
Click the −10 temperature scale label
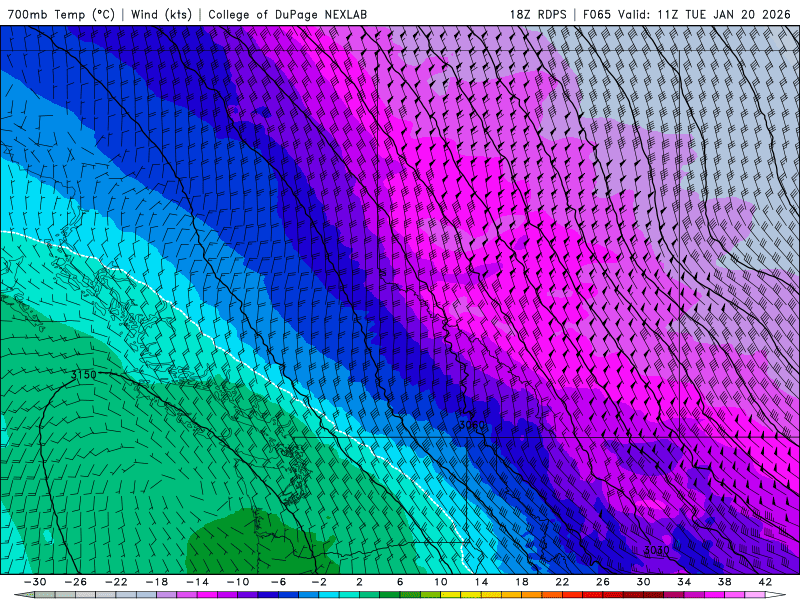pyautogui.click(x=238, y=582)
